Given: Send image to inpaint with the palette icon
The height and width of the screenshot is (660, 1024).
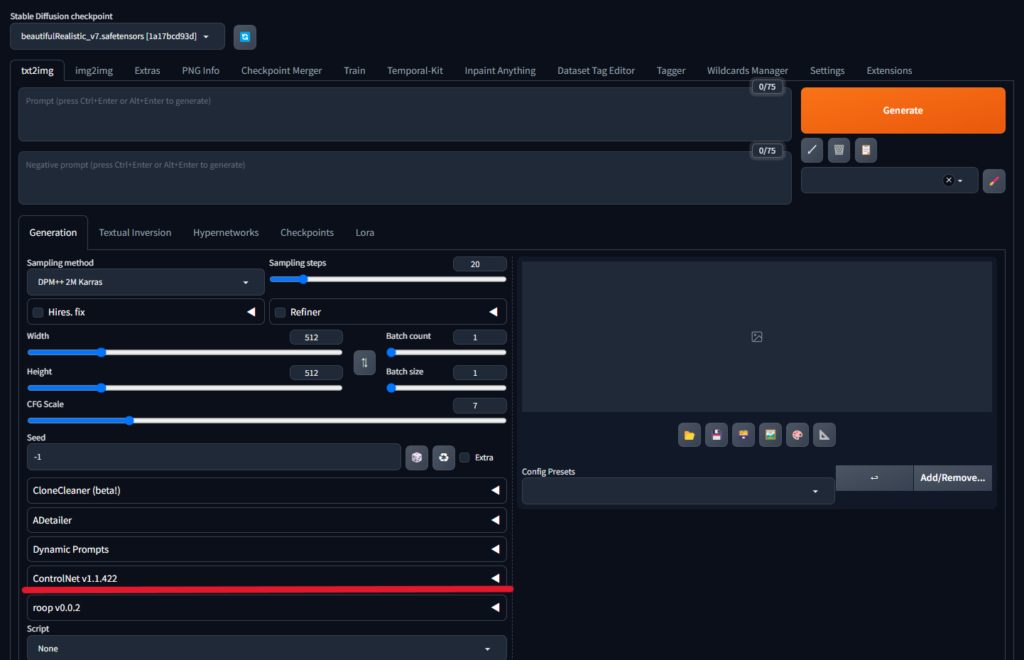Looking at the screenshot, I should coord(797,435).
